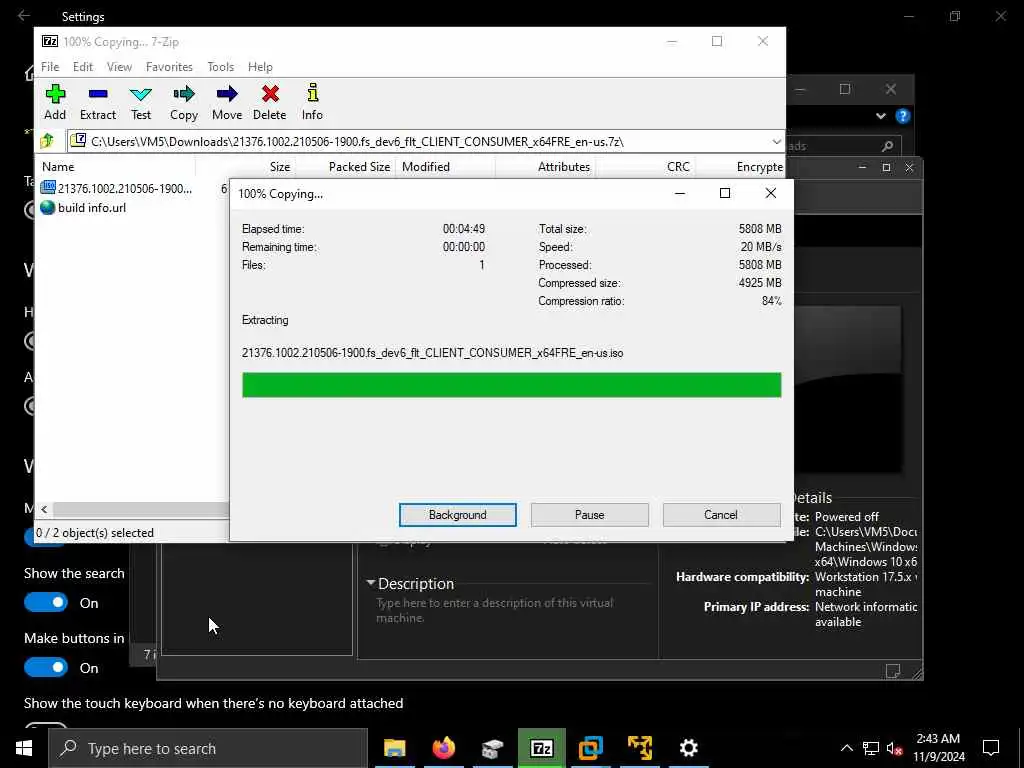
Task: Click the 7-Zip archive path field
Action: 418,142
